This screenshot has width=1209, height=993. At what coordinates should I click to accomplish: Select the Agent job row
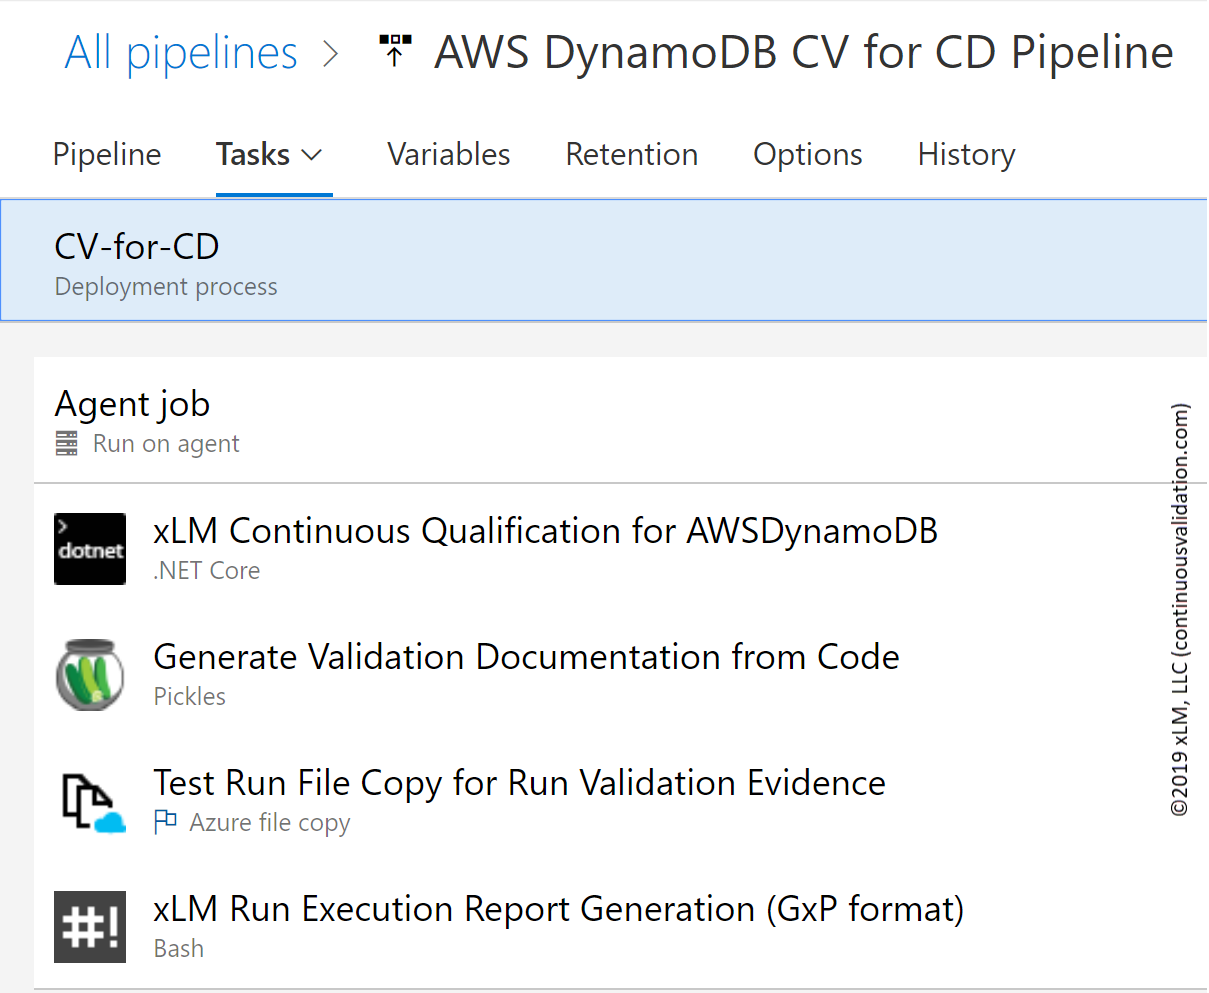tap(620, 421)
